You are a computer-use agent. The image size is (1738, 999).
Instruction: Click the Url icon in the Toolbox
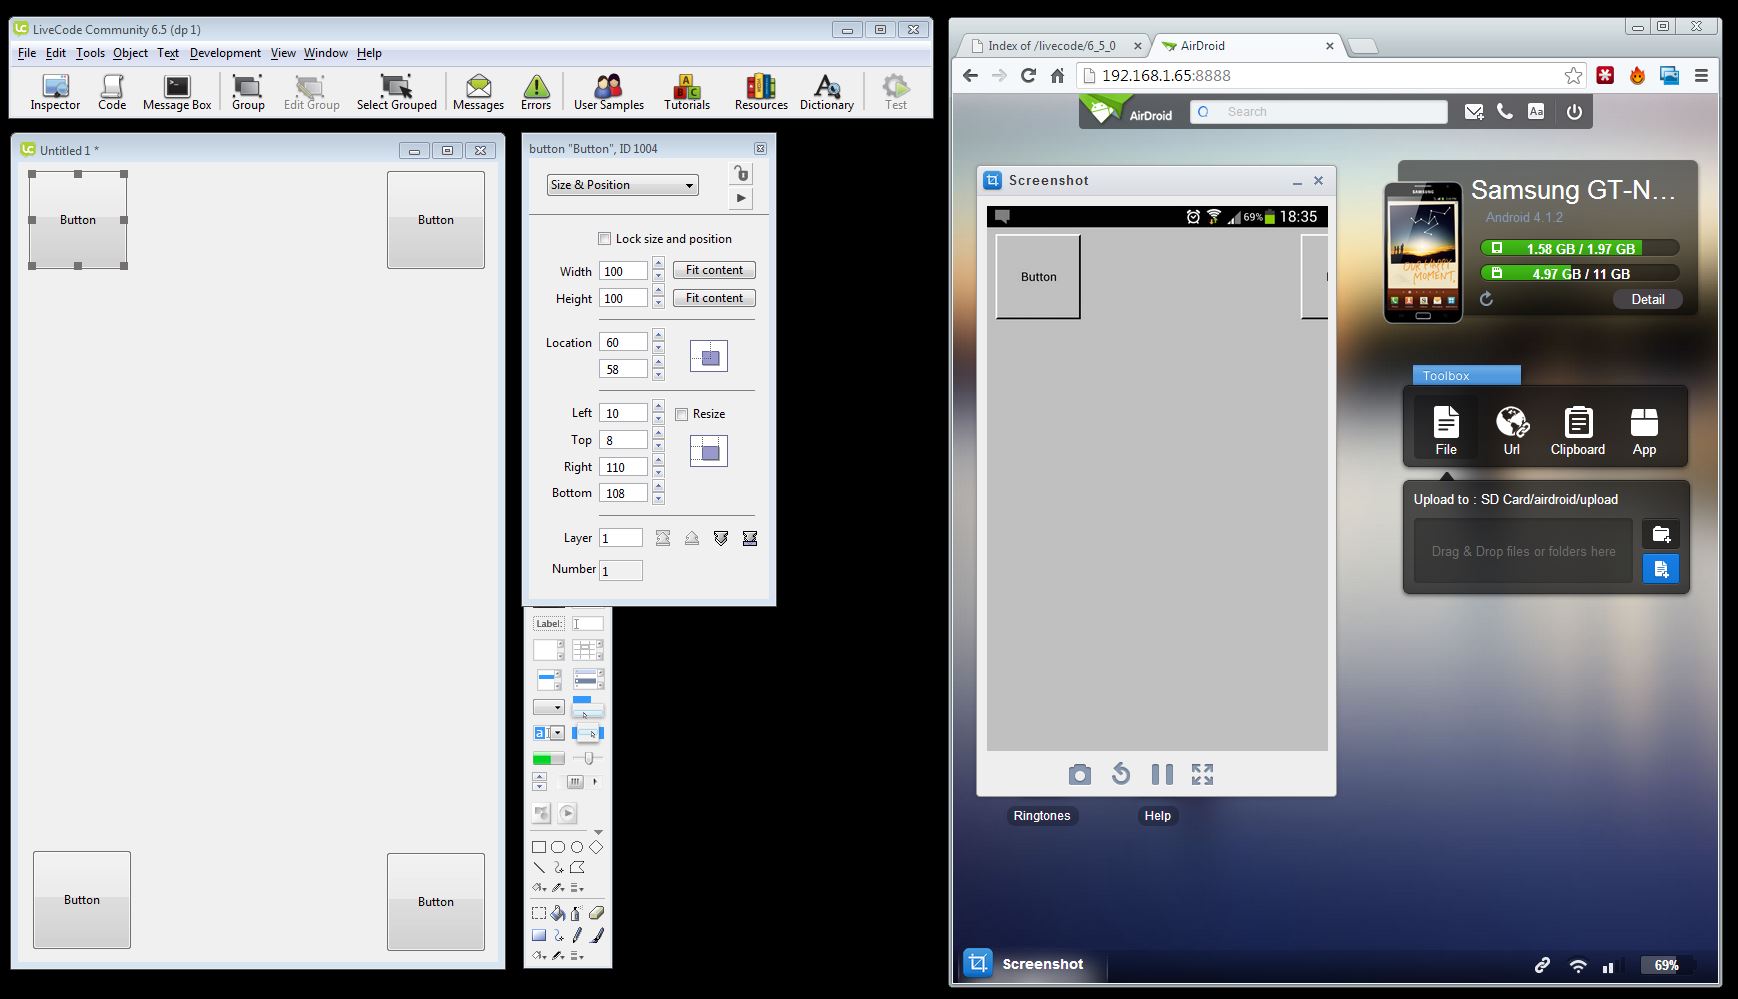(x=1511, y=431)
